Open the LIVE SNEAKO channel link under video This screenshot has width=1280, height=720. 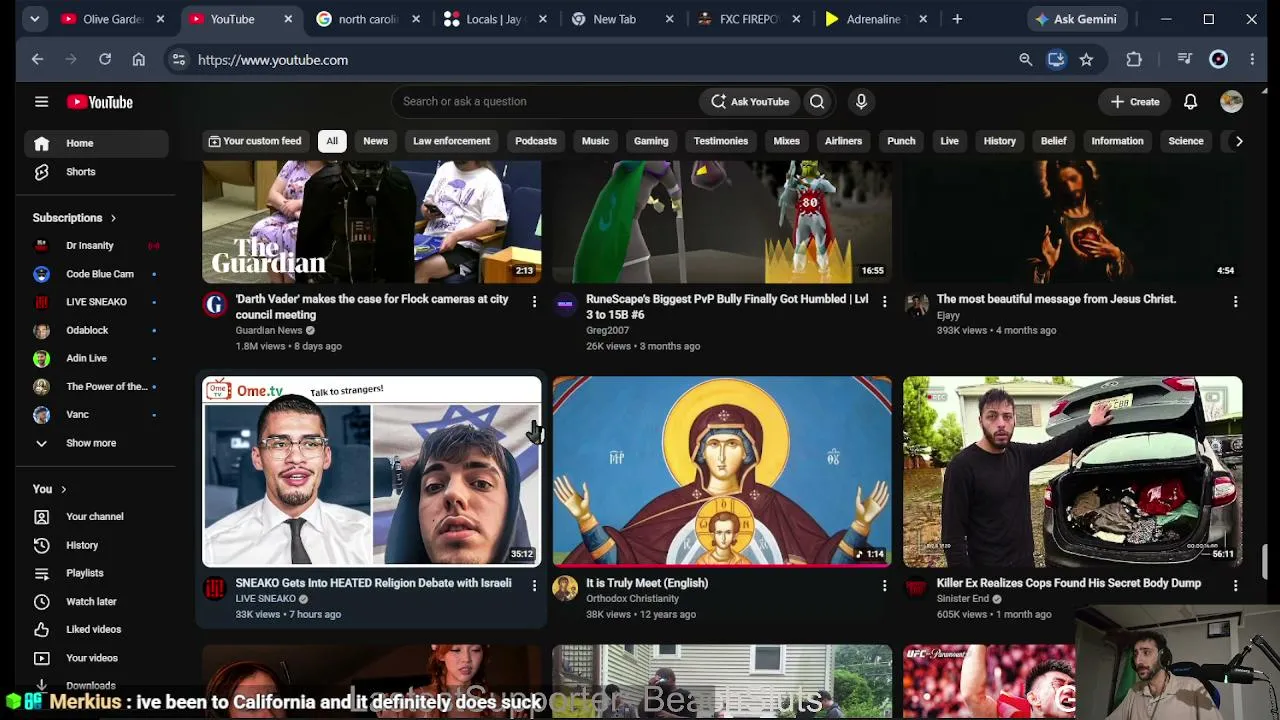pos(265,599)
